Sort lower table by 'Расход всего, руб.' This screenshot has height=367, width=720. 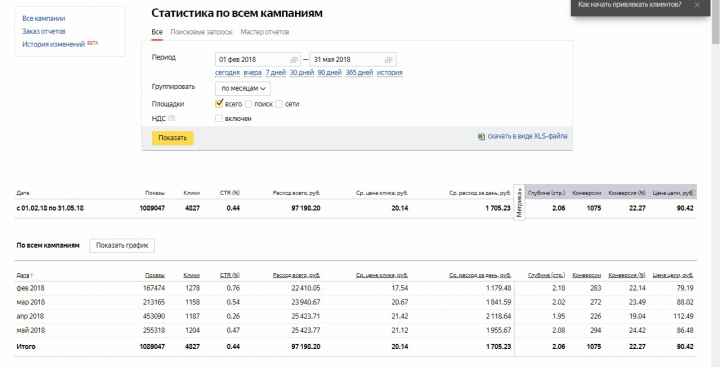(296, 275)
